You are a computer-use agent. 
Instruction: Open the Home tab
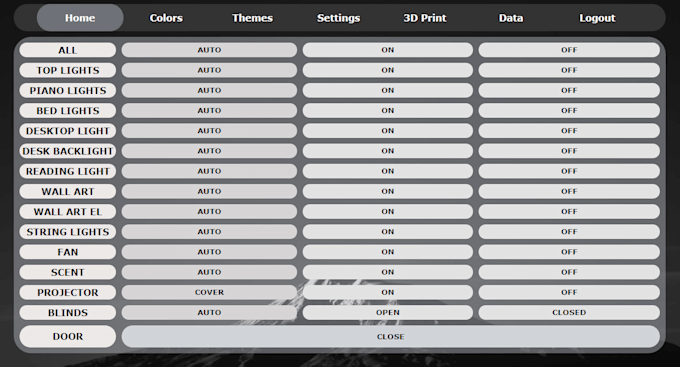pos(80,18)
